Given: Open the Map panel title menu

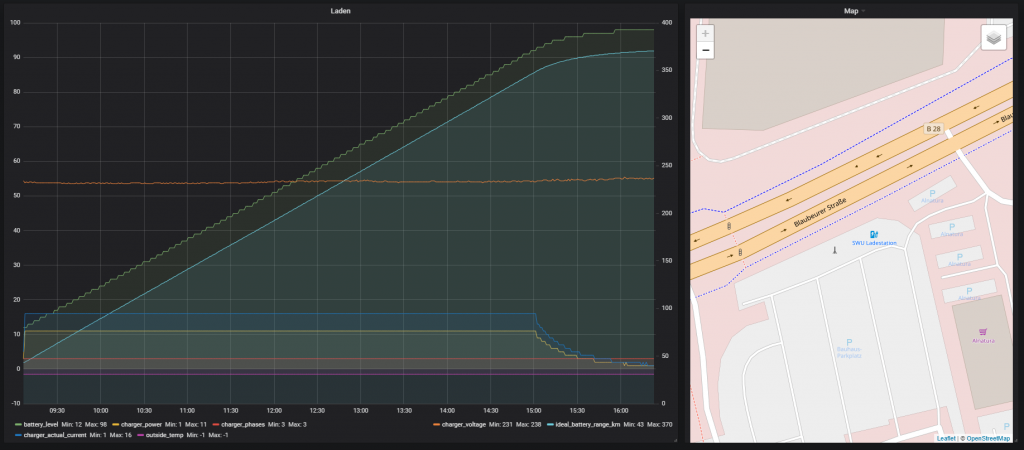Looking at the screenshot, I should (851, 11).
